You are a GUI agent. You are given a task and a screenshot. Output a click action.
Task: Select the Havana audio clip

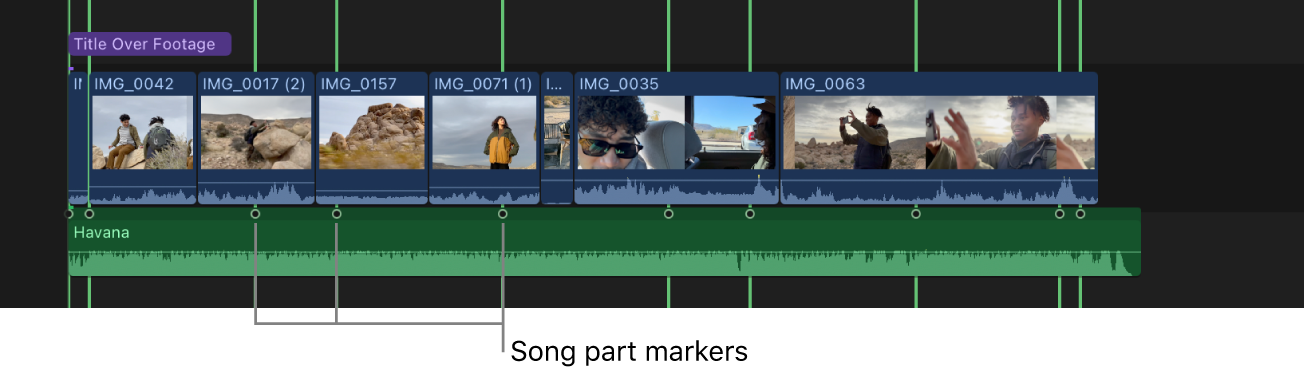point(604,242)
